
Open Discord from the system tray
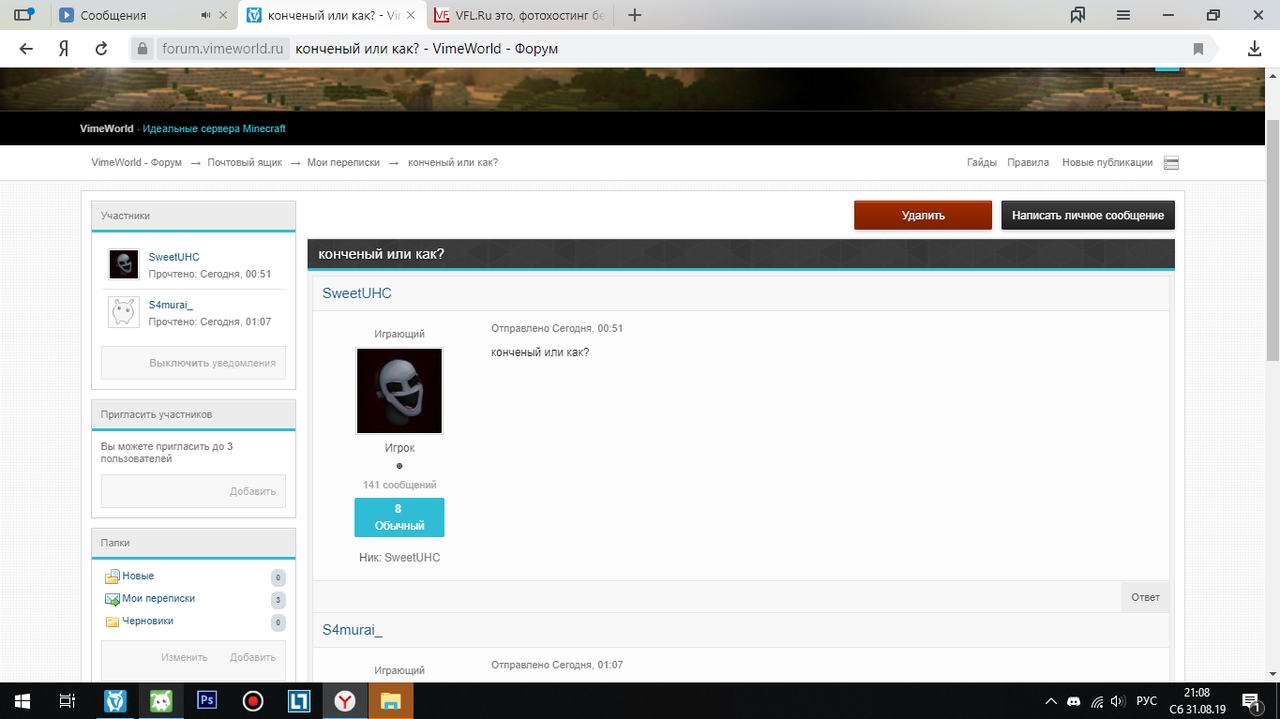click(1074, 701)
